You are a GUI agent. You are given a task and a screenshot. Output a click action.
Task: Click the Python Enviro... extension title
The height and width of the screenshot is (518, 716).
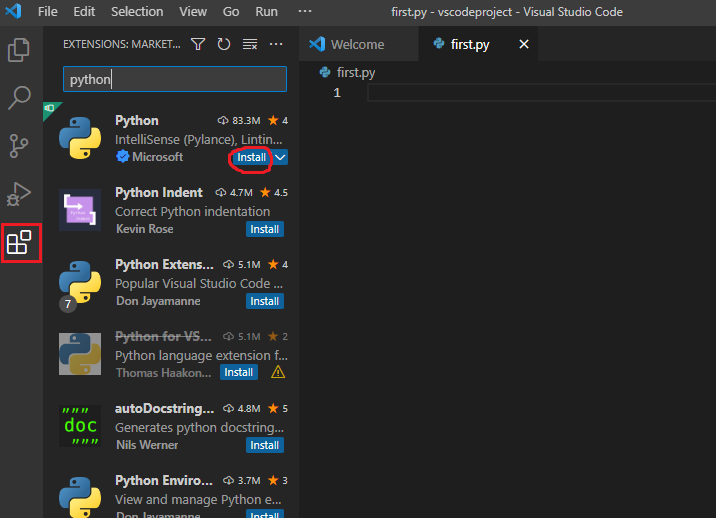(164, 481)
